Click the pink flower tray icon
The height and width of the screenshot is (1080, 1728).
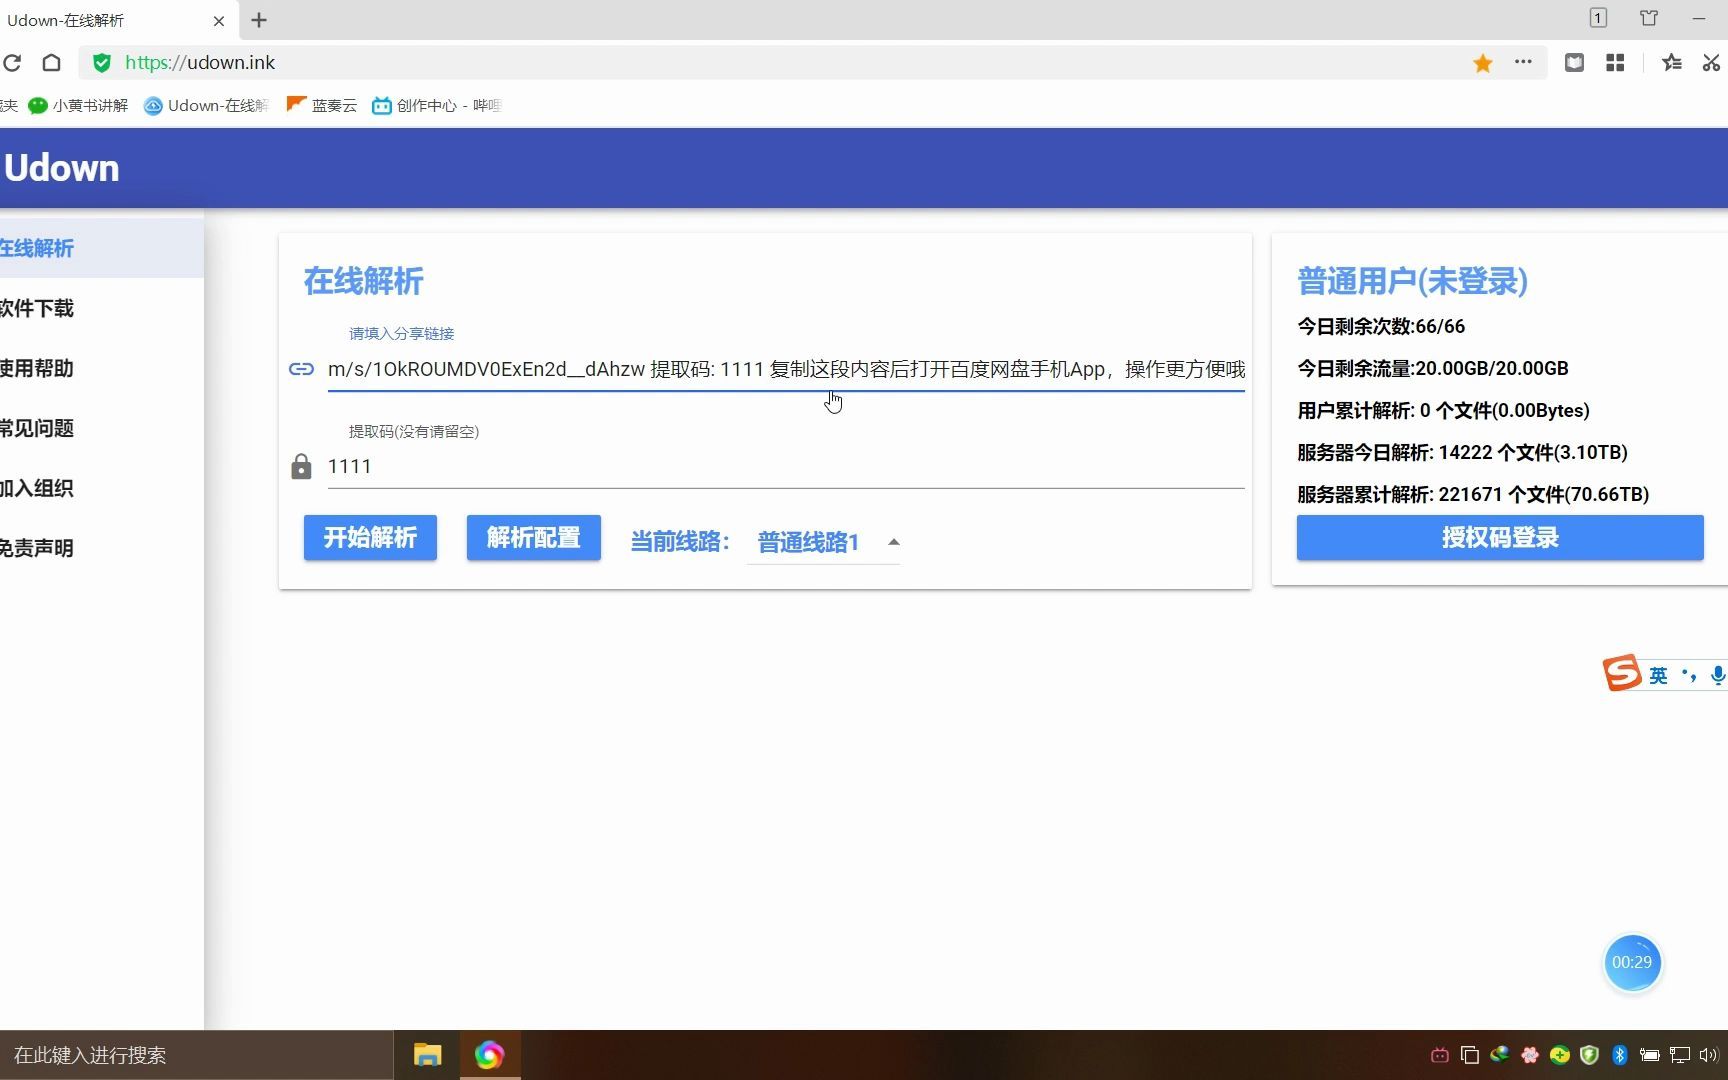pos(1530,1055)
